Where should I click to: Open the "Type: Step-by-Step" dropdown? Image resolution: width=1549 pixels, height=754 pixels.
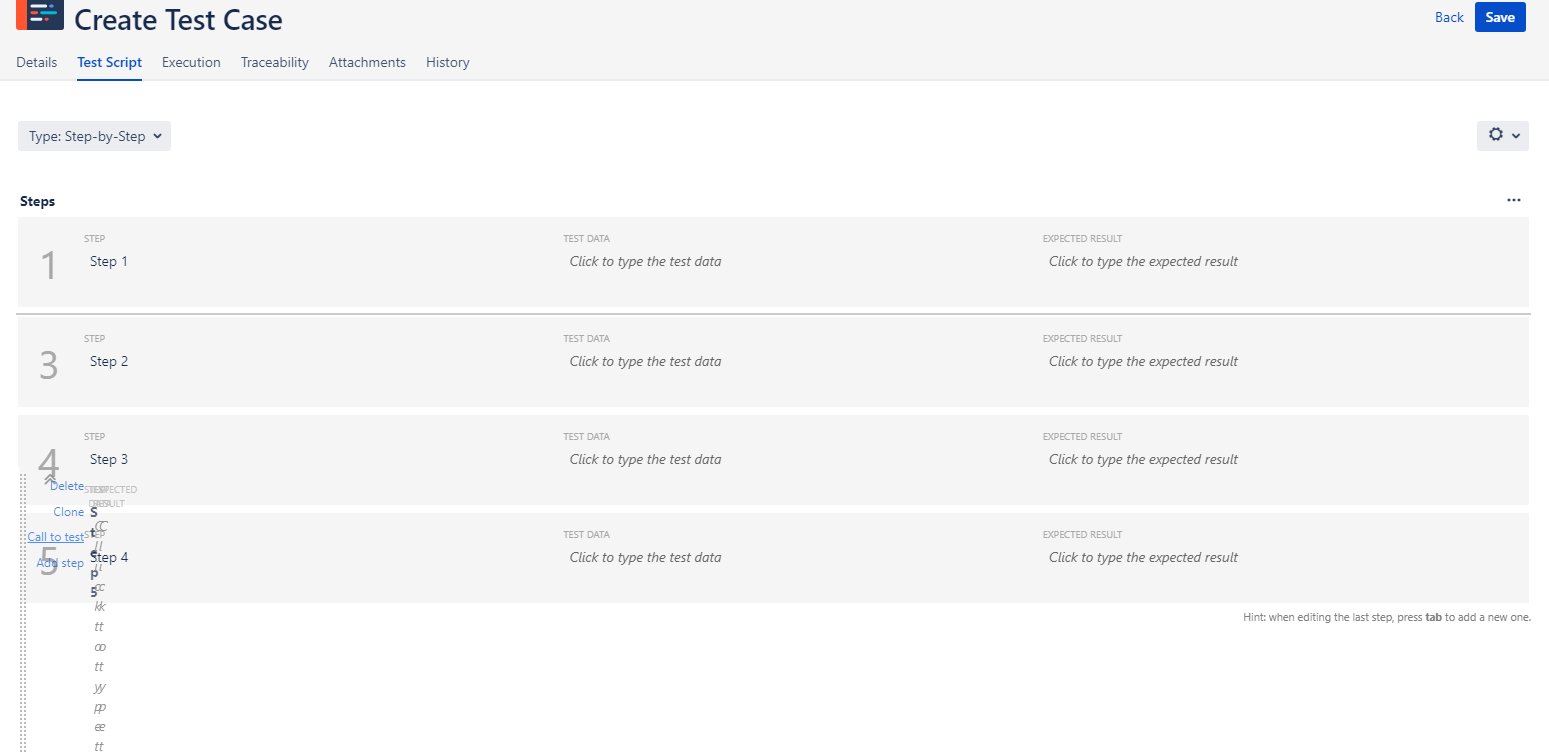(93, 135)
